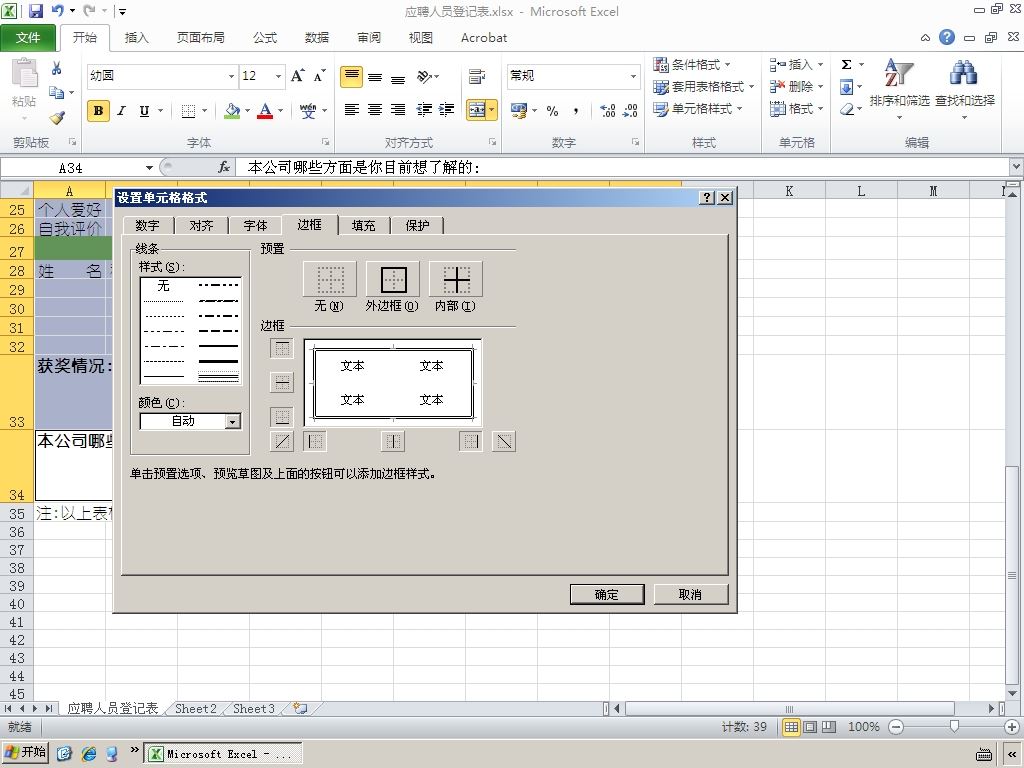Expand the formula bar
This screenshot has width=1024, height=768.
1016,167
